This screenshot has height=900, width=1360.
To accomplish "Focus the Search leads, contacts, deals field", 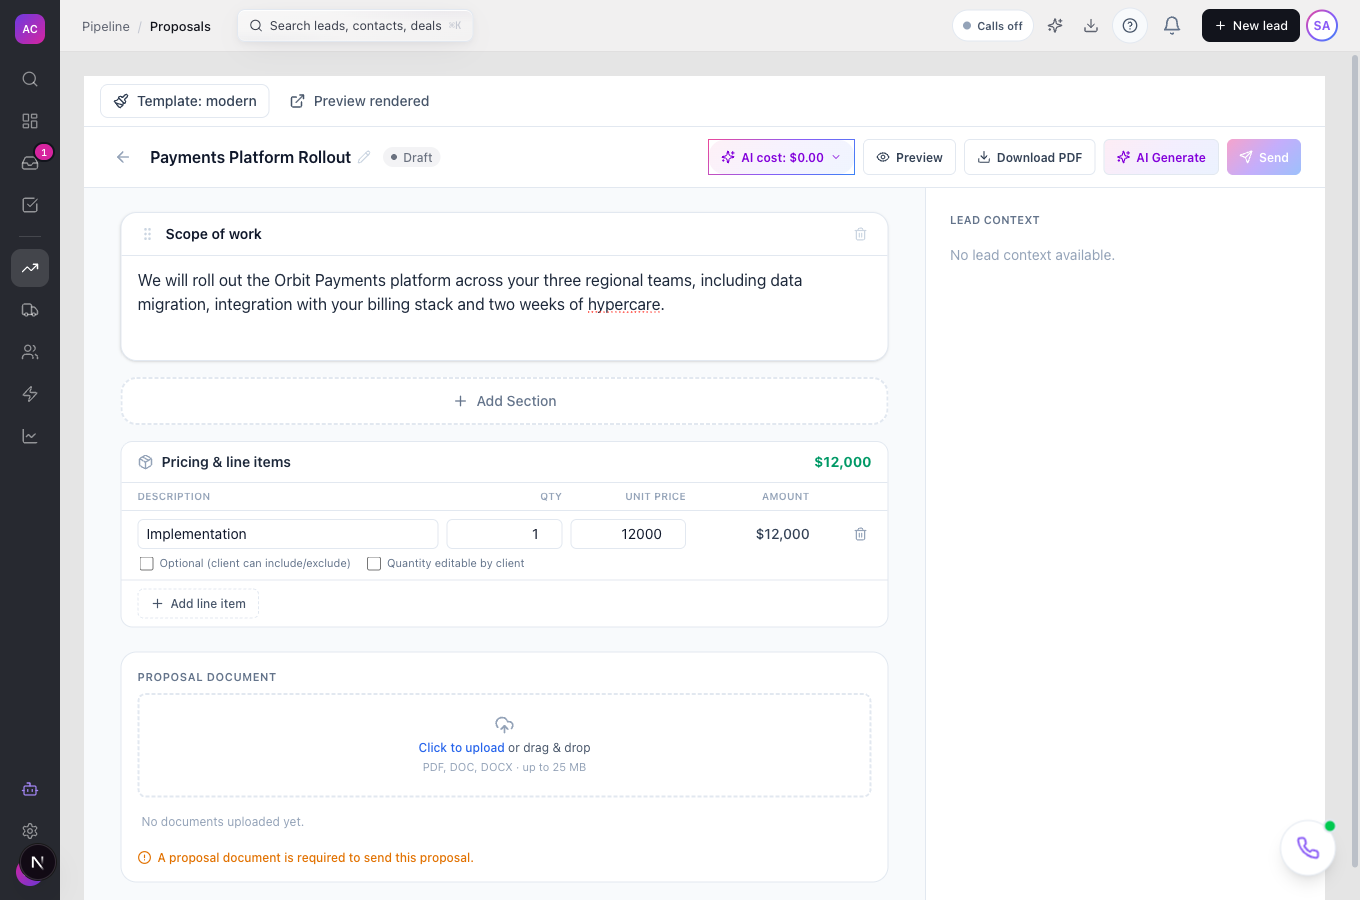I will click(x=355, y=26).
